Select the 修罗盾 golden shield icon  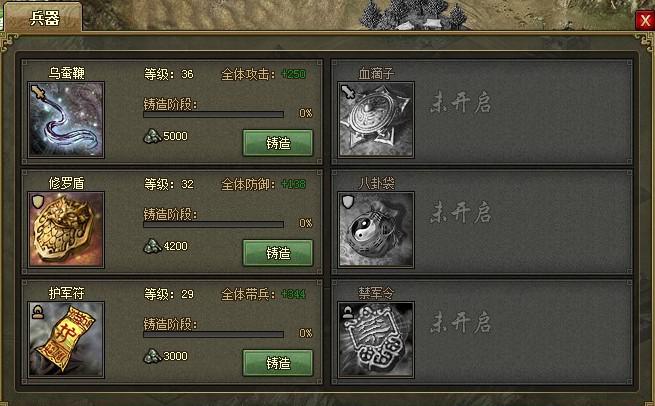(66, 229)
